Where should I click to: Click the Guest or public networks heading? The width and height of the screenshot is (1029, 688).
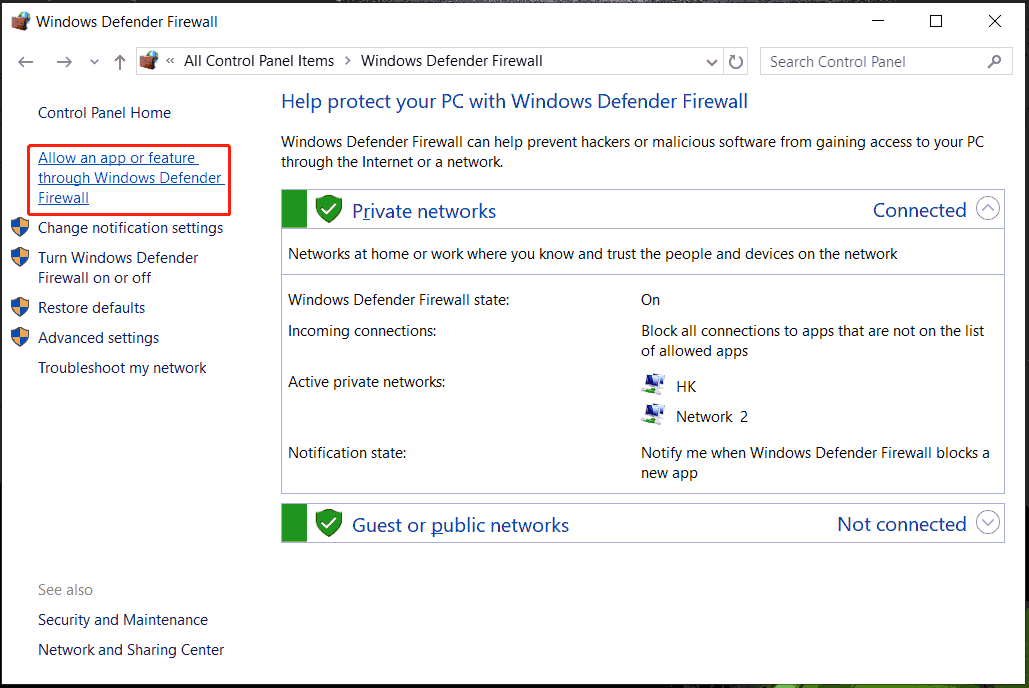(461, 525)
